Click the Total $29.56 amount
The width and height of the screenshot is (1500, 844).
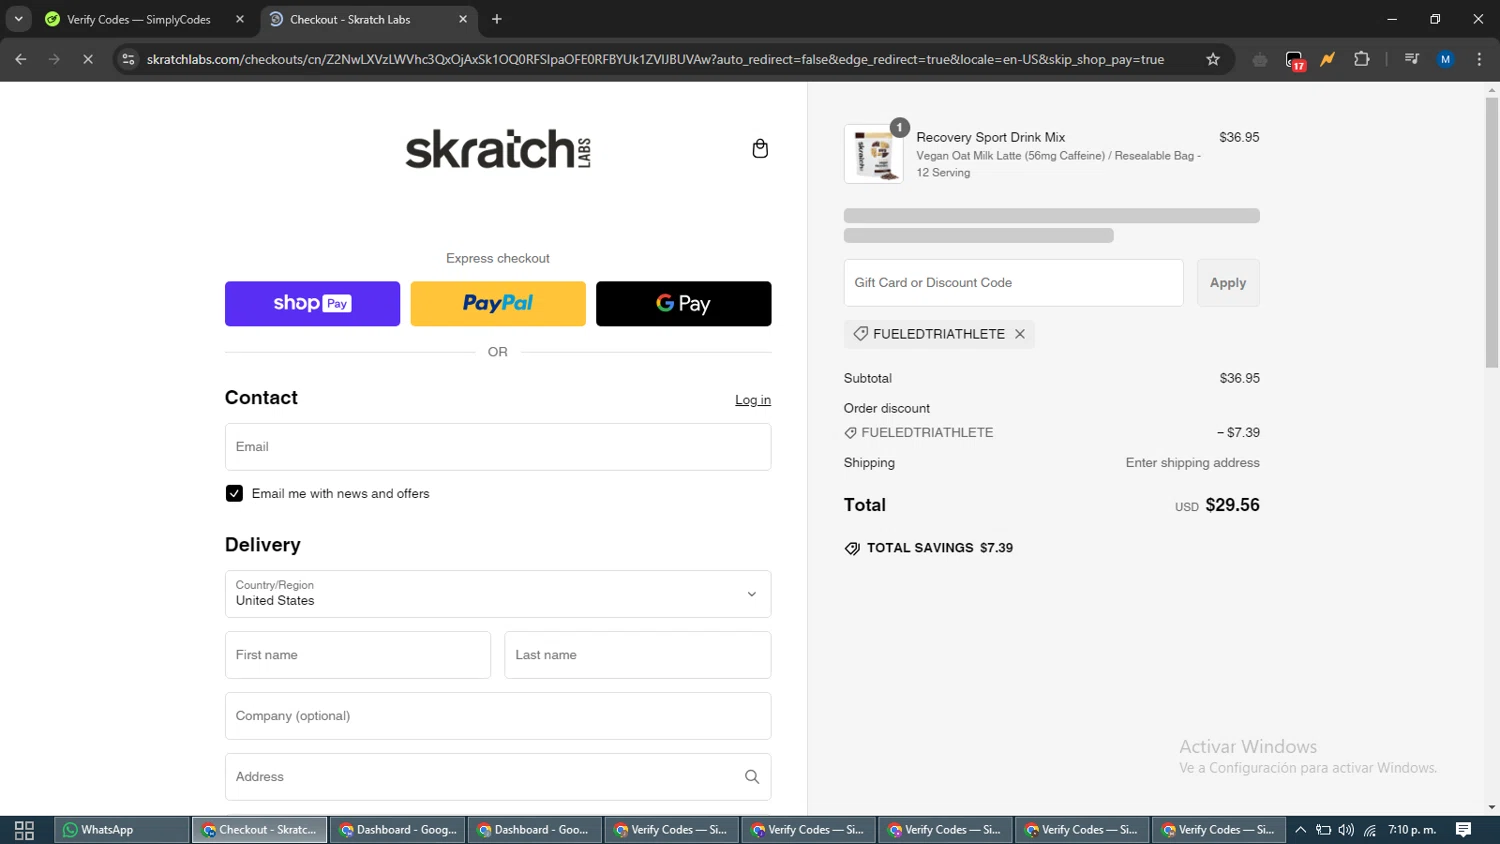coord(1232,505)
